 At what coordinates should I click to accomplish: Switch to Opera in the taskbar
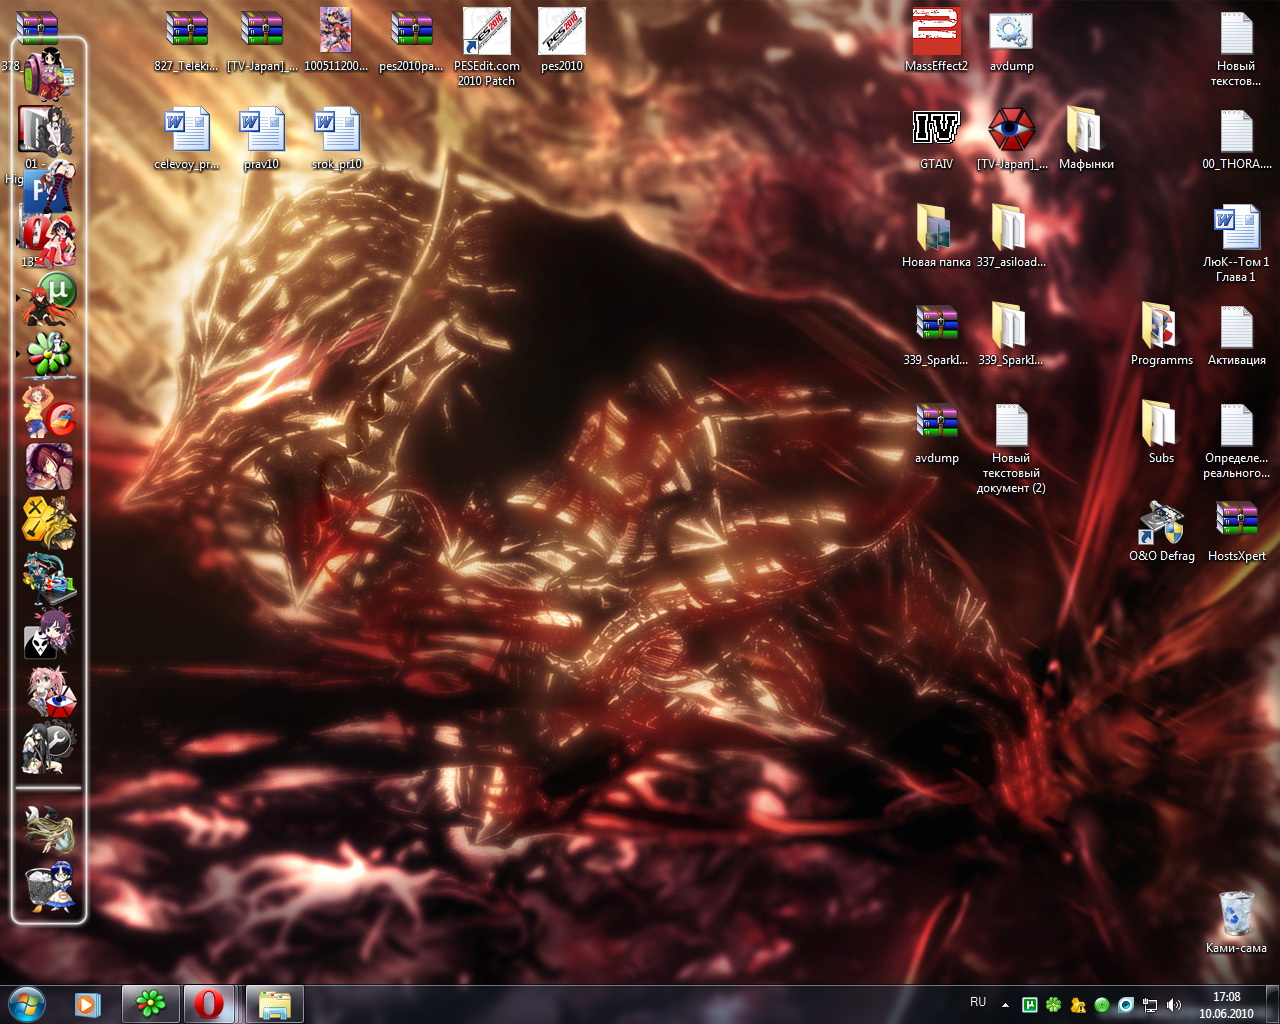[x=211, y=1004]
